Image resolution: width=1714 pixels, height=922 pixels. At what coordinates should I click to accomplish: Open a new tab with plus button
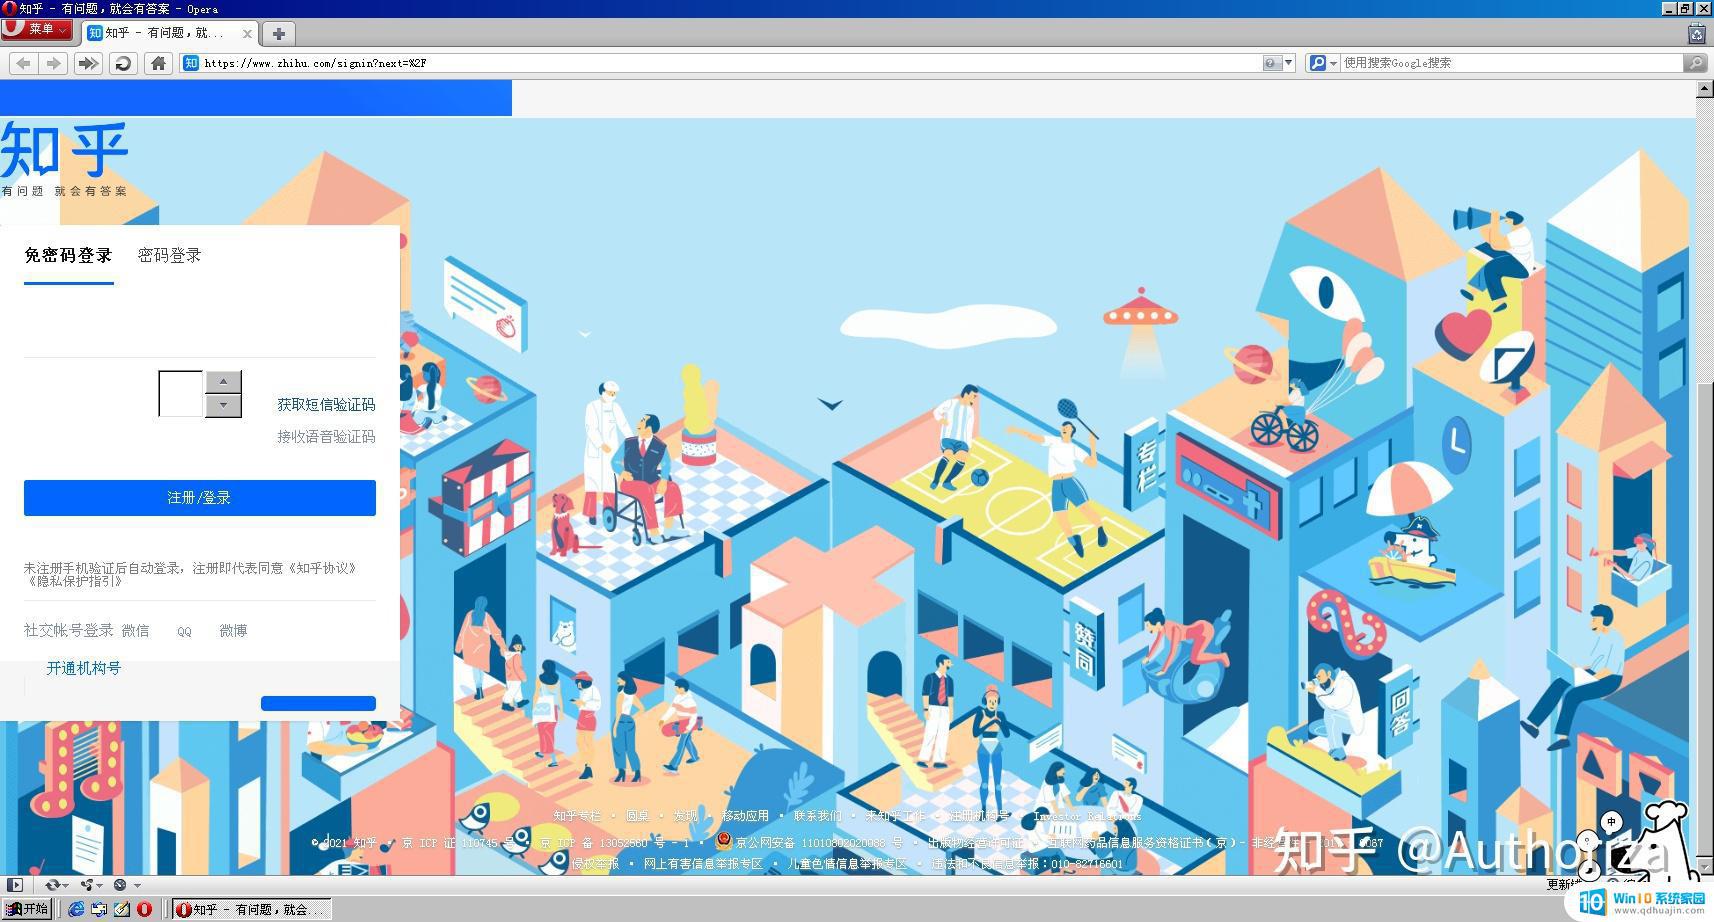[279, 33]
